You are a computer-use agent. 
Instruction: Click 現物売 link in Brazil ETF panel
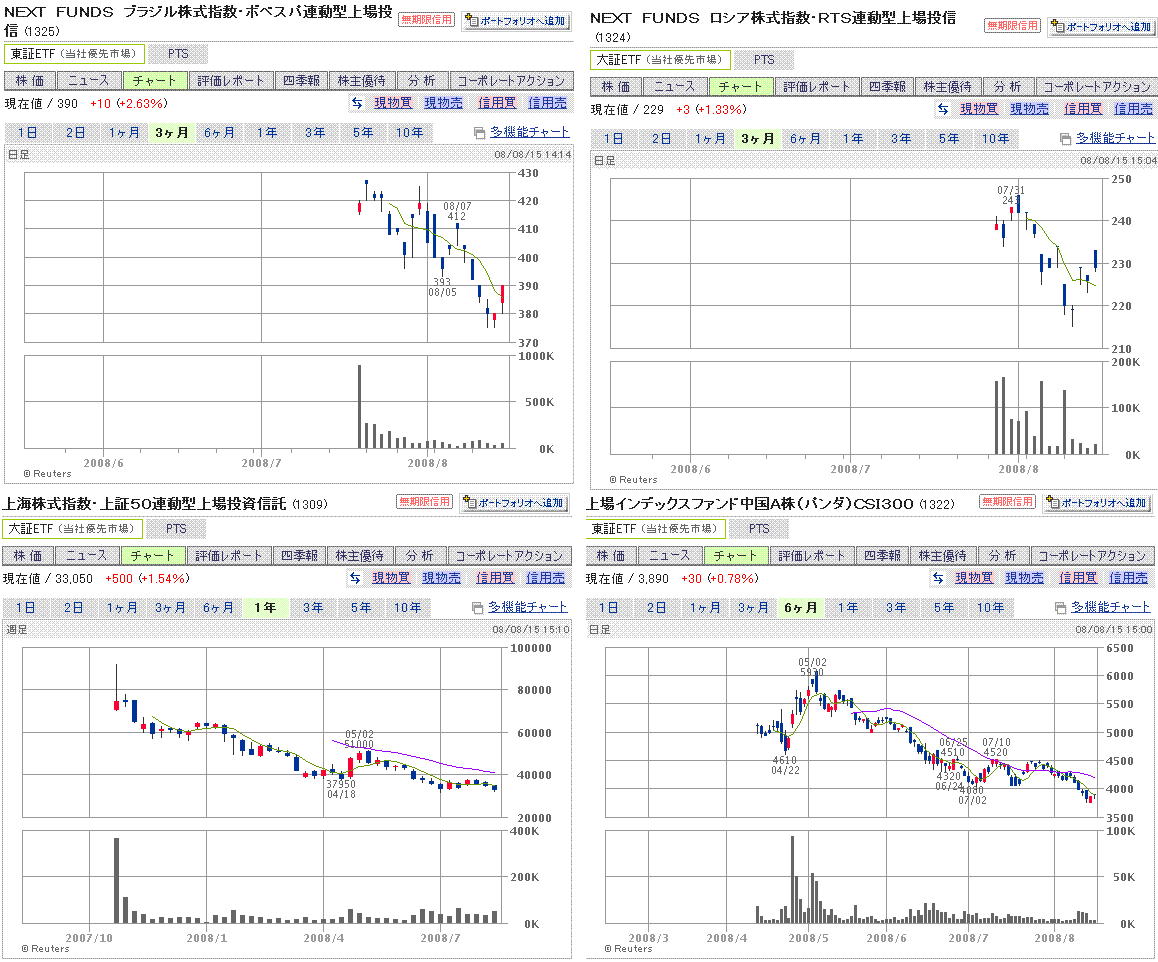[443, 103]
